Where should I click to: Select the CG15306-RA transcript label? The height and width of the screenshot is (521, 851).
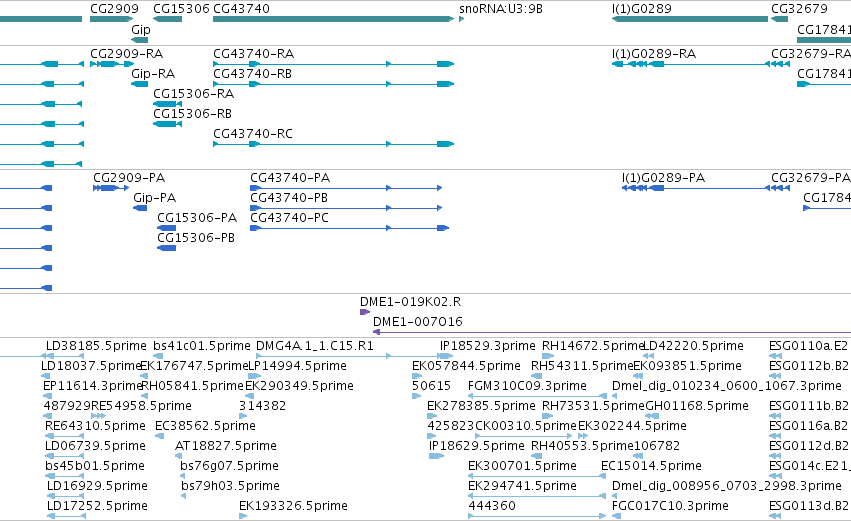pos(194,94)
